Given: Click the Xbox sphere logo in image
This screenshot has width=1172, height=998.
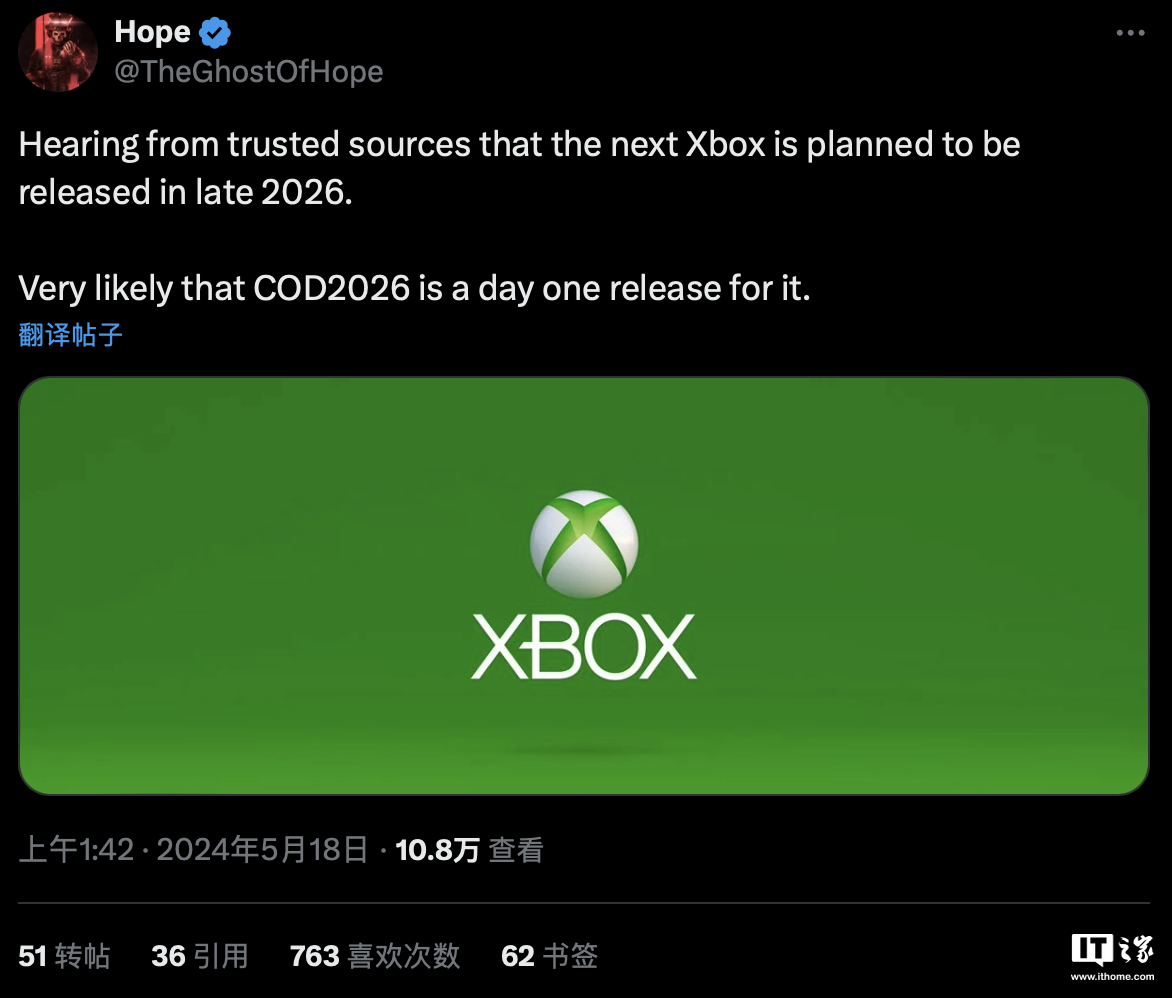Looking at the screenshot, I should 584,545.
